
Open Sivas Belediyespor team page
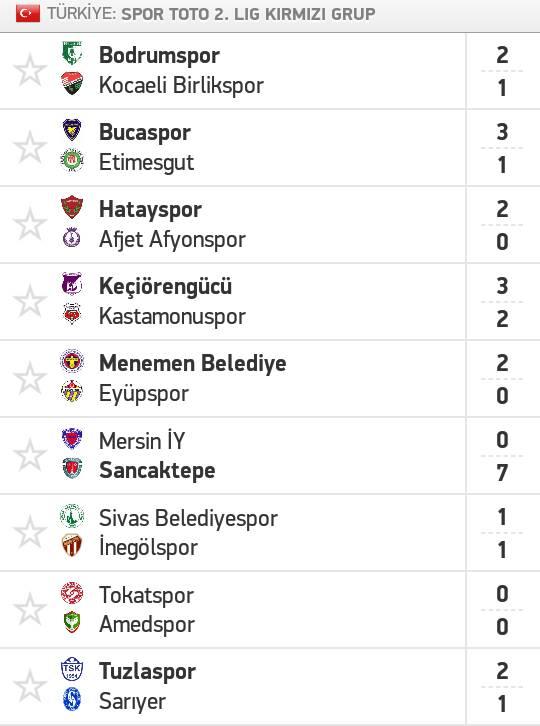click(x=188, y=518)
